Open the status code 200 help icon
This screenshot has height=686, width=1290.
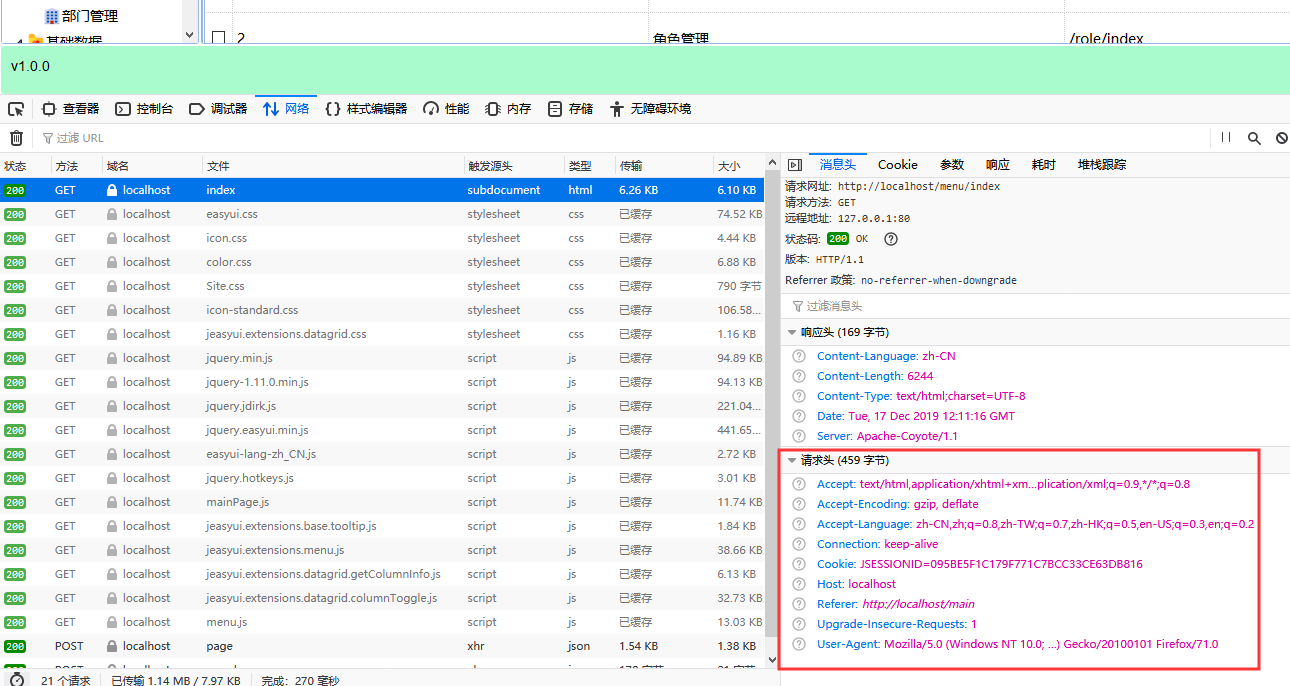click(x=891, y=239)
